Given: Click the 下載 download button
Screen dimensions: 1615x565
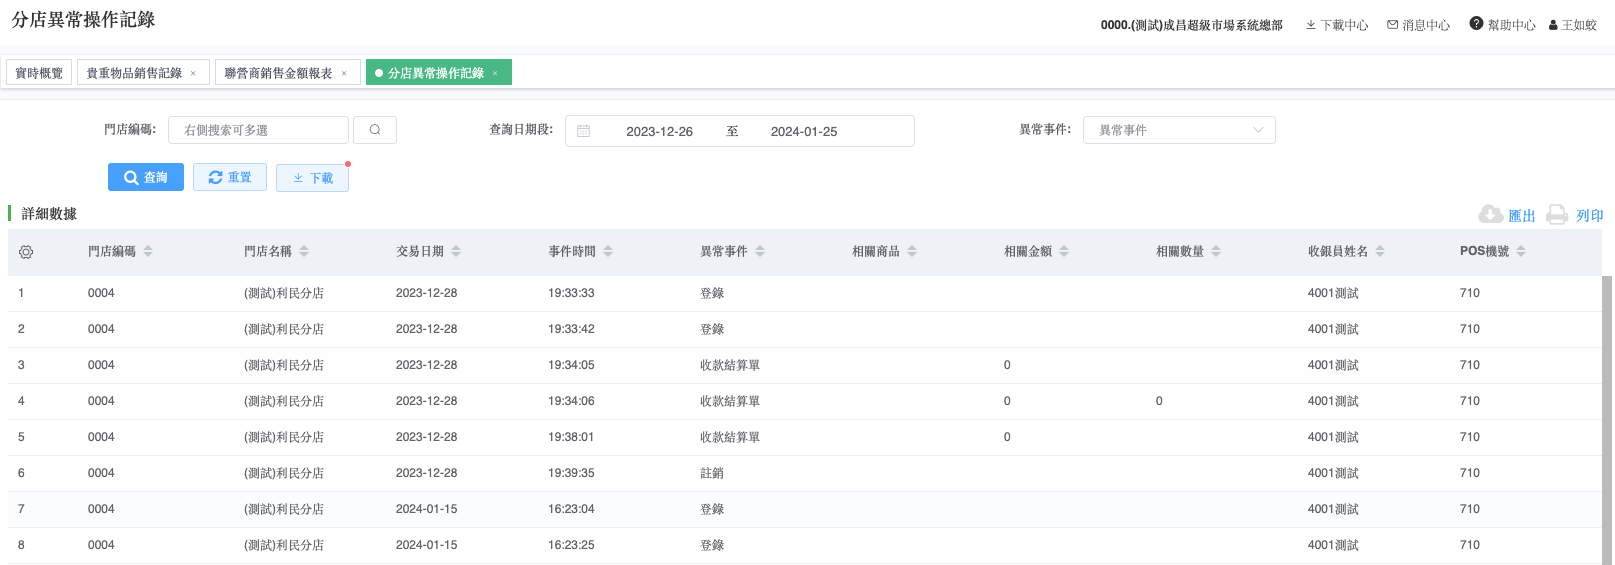Looking at the screenshot, I should click(312, 178).
